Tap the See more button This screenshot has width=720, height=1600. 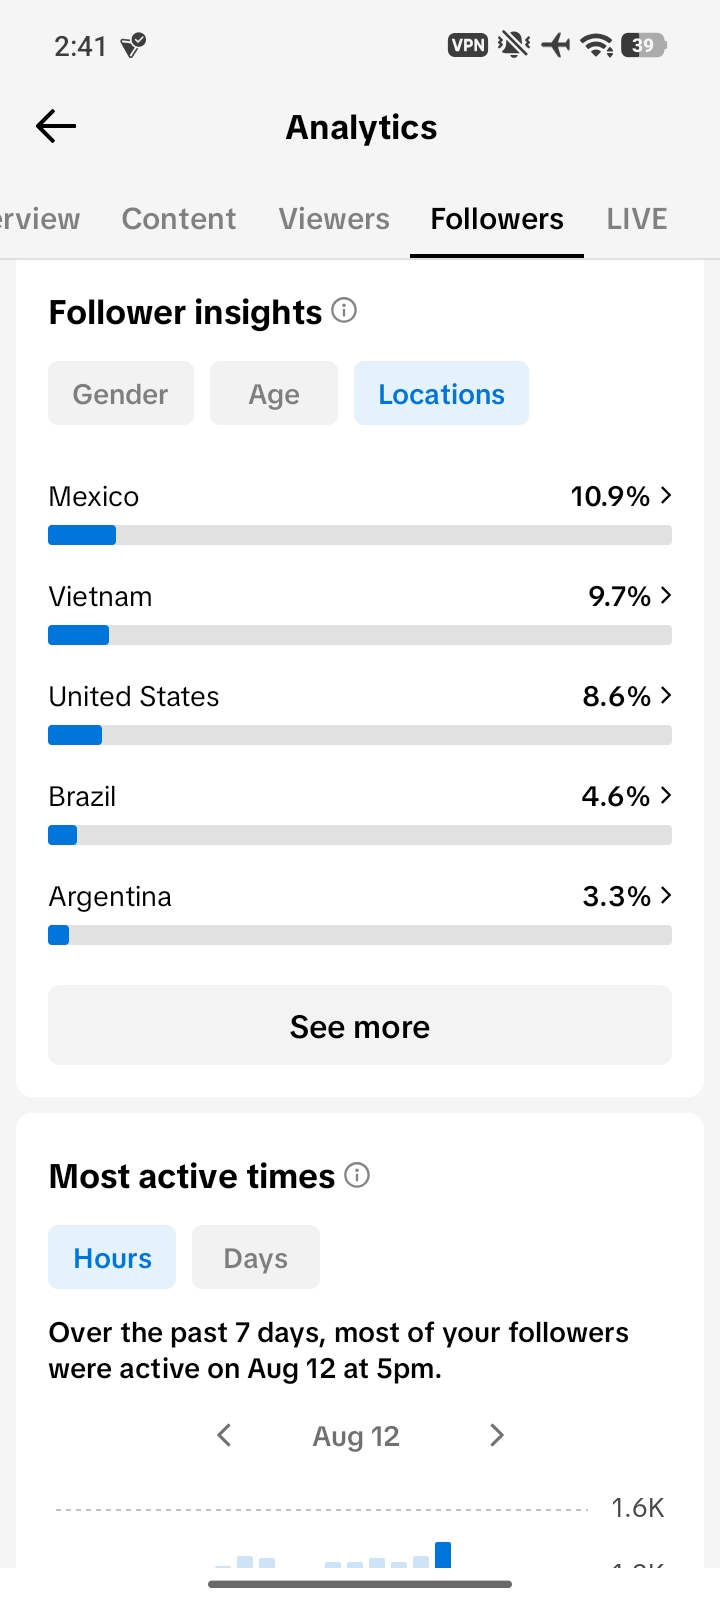[360, 1025]
